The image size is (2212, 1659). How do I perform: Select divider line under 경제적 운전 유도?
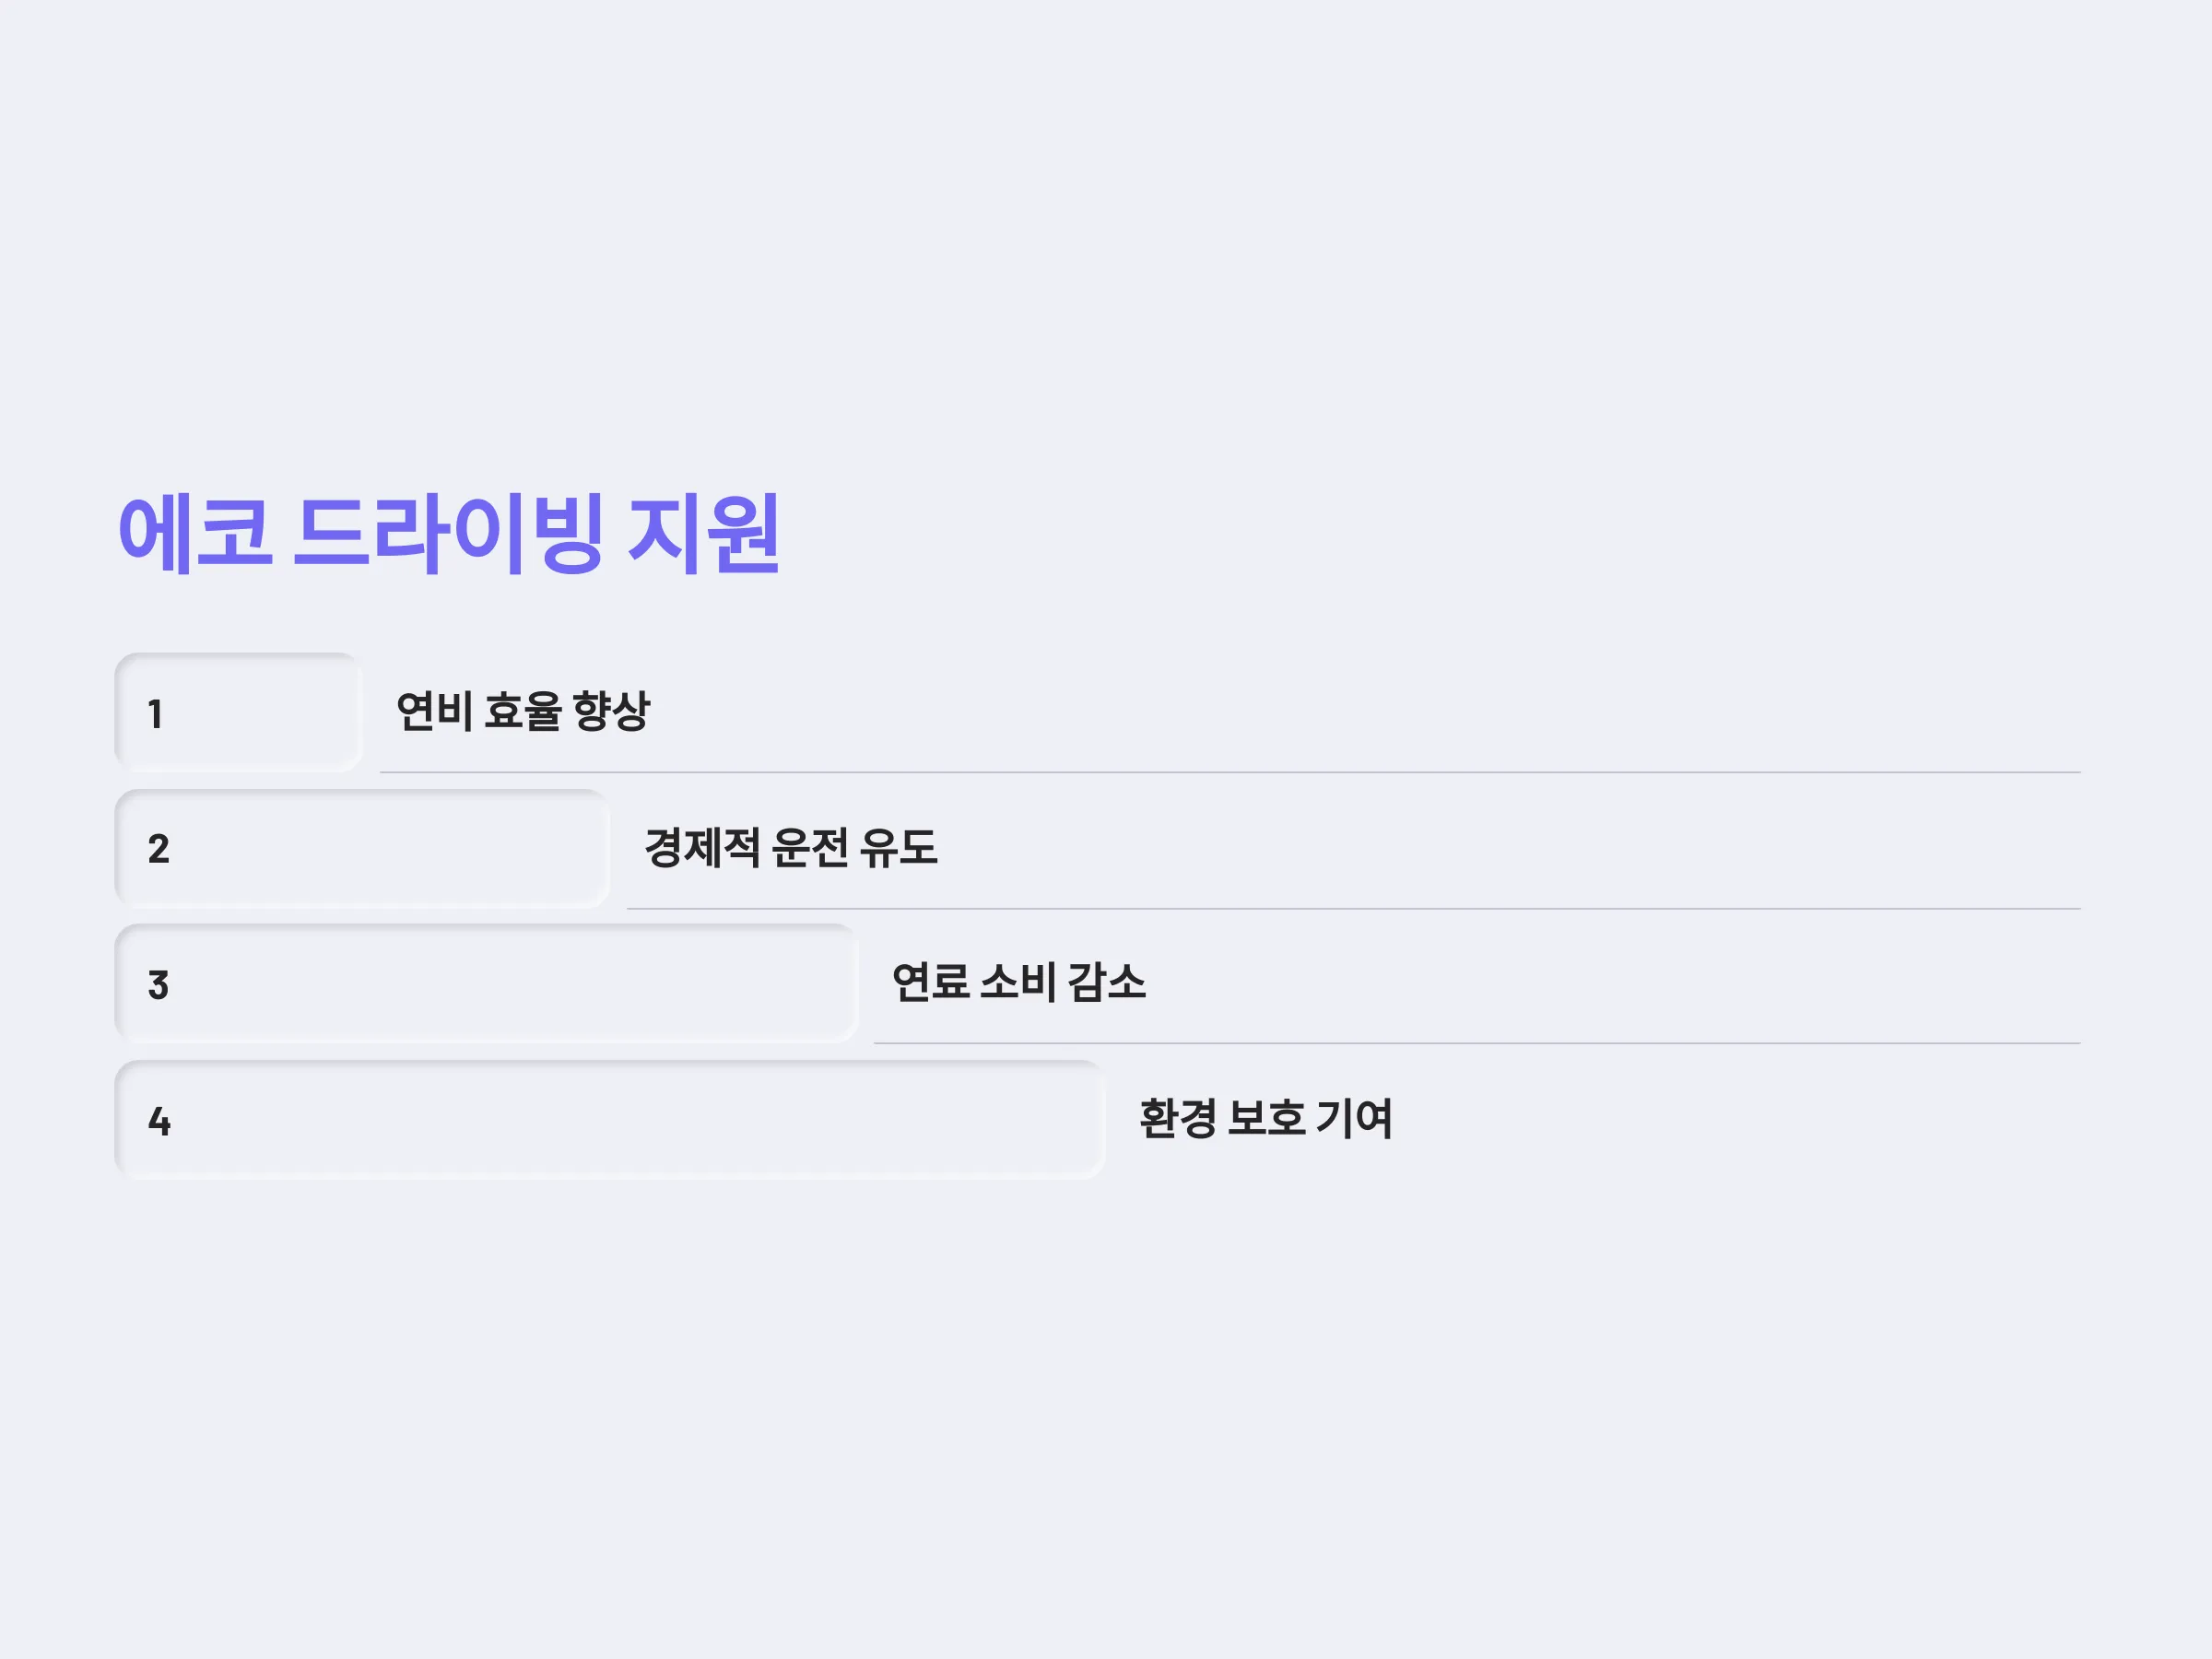1354,908
